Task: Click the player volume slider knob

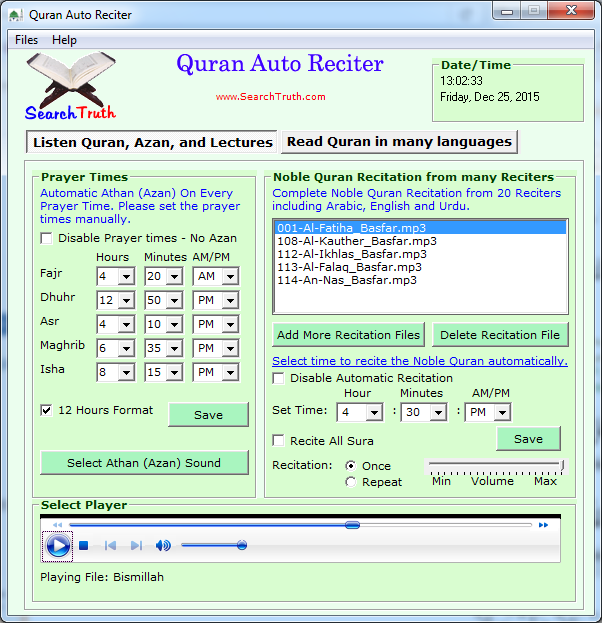Action: click(x=242, y=545)
